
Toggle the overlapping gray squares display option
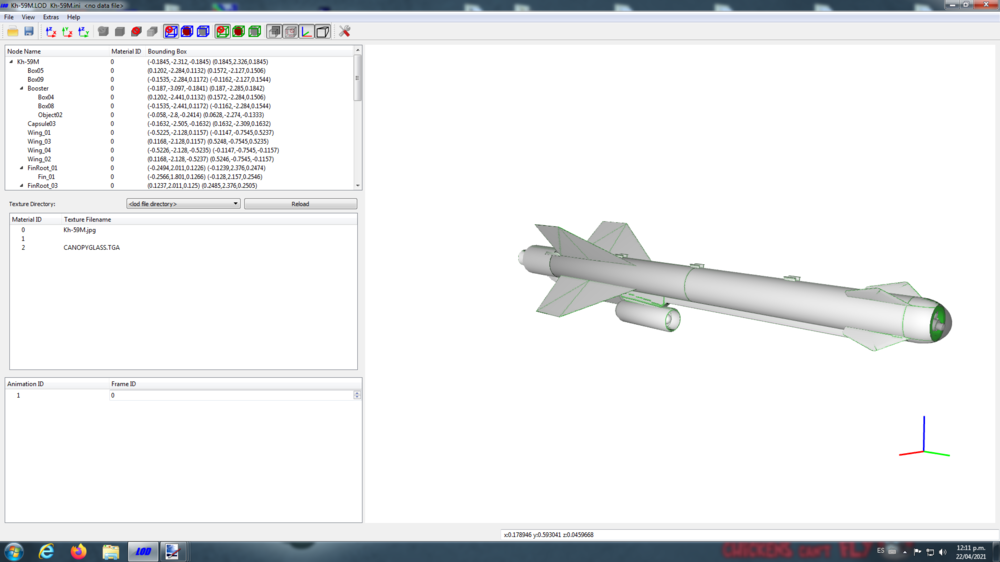(274, 31)
